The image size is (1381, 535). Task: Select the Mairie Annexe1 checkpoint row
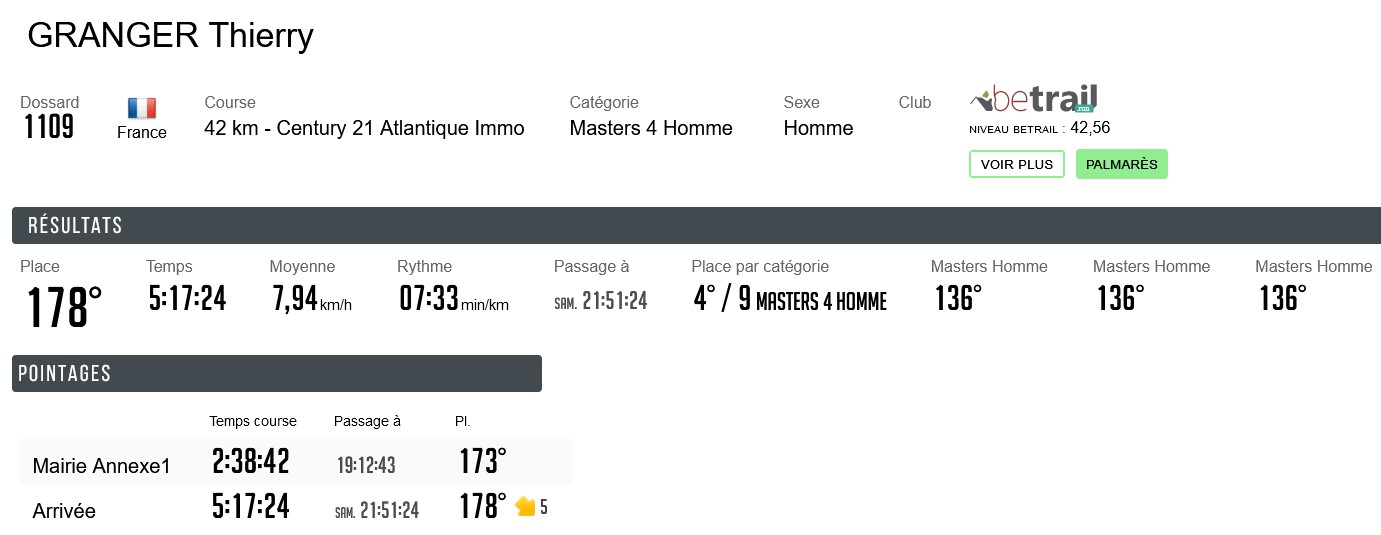coord(102,465)
